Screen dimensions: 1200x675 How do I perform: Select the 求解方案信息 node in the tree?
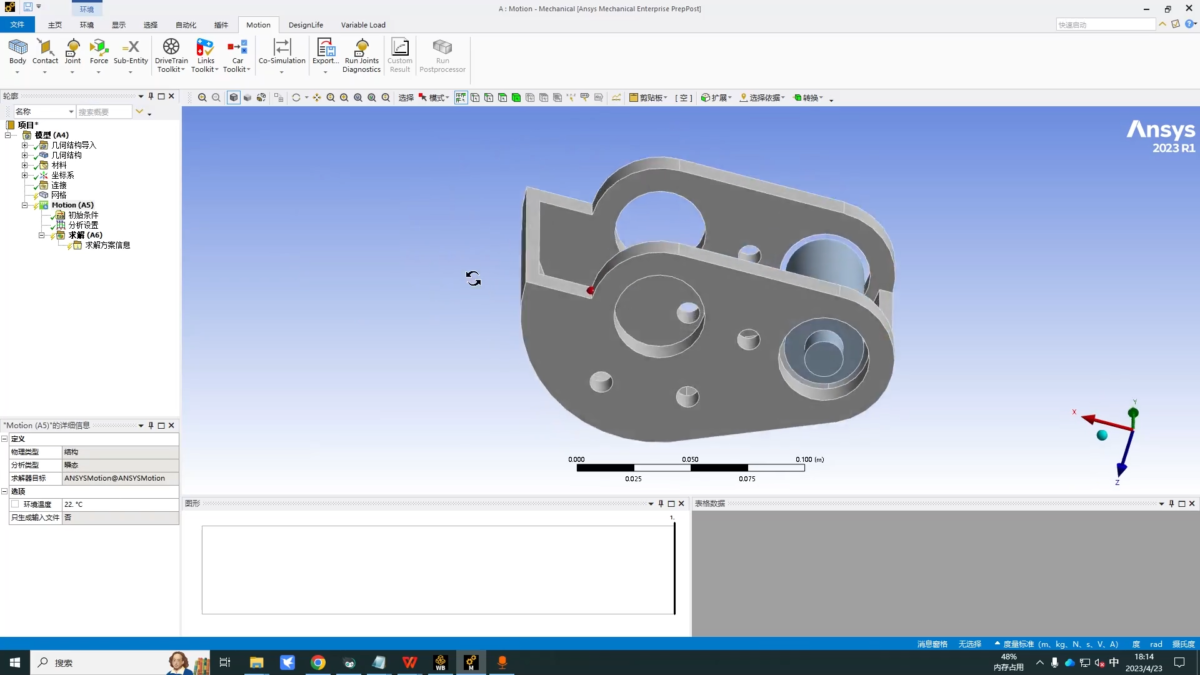pyautogui.click(x=107, y=245)
